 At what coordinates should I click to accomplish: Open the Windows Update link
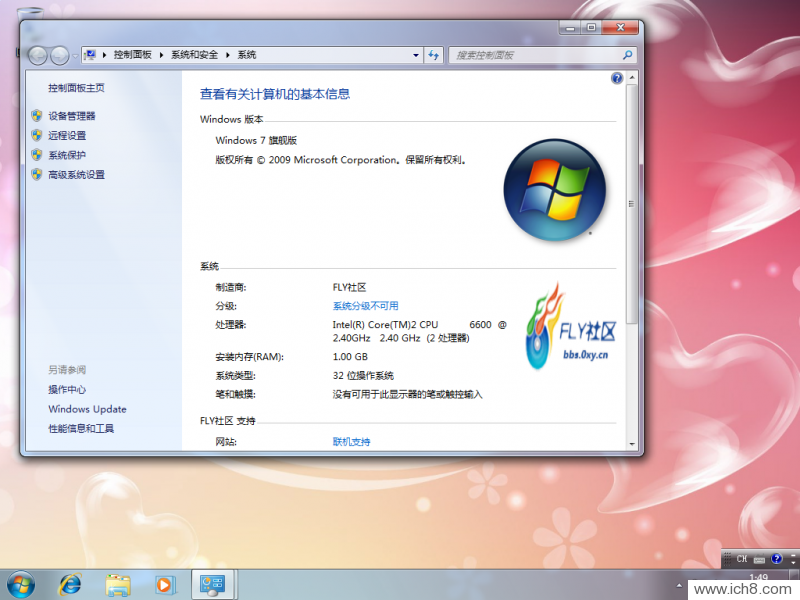tap(87, 409)
